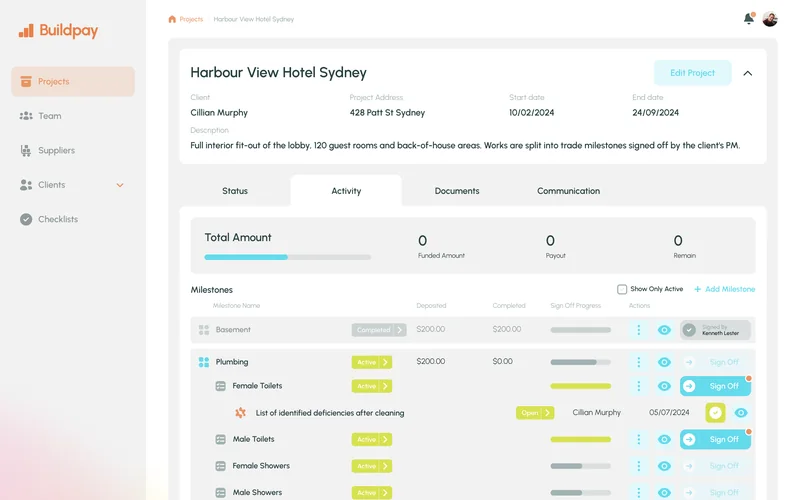Open Suppliers in the sidebar

(x=73, y=151)
